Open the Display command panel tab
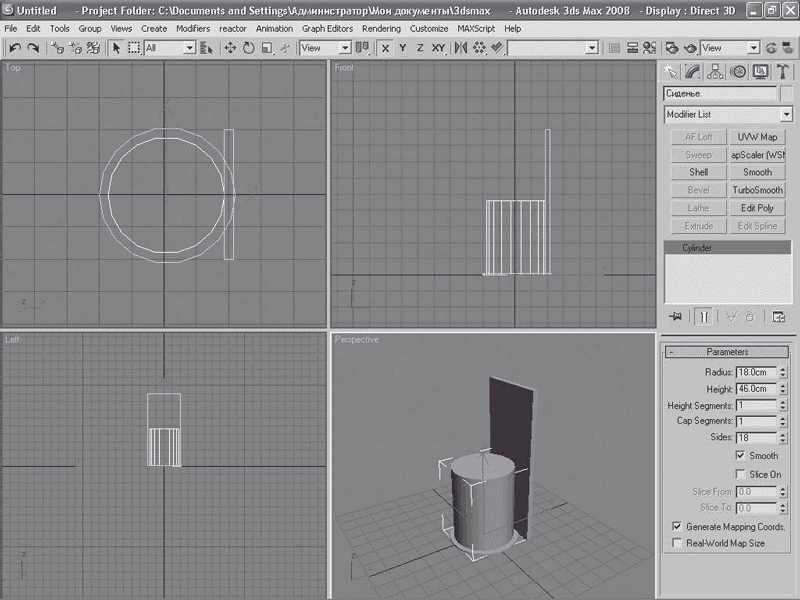This screenshot has width=800, height=600. tap(760, 71)
